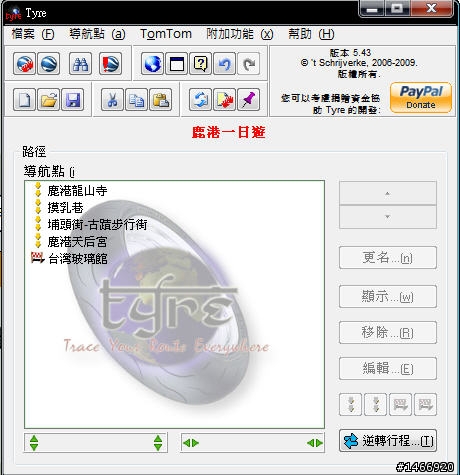Click the blue undo arrow
460x475 pixels.
tap(225, 63)
